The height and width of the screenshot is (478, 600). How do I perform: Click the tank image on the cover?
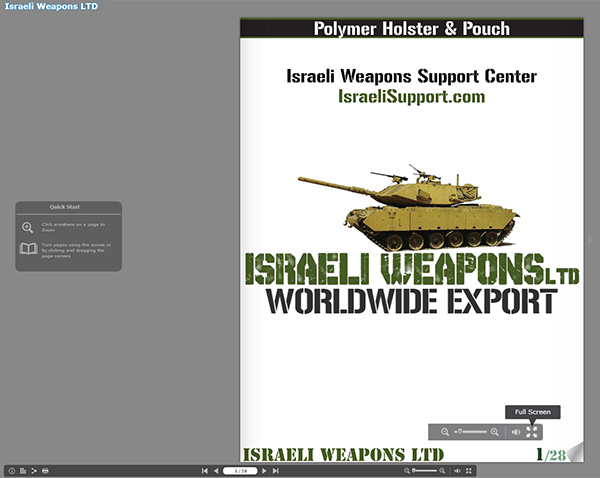408,207
